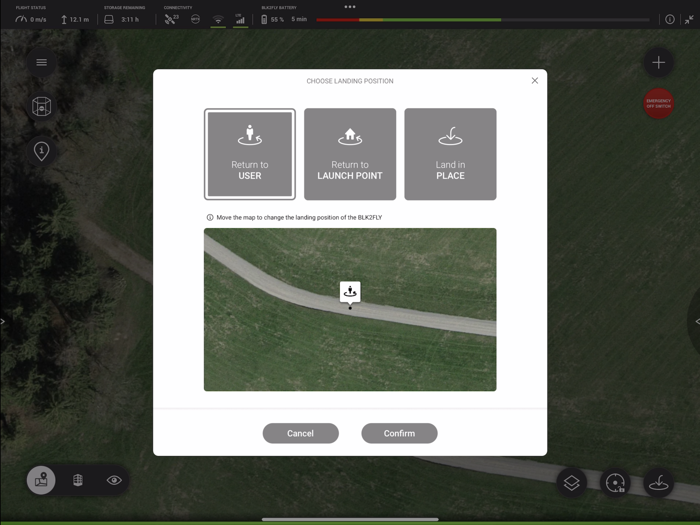This screenshot has height=525, width=700.
Task: Click the flight speed indicator
Action: 31,19
